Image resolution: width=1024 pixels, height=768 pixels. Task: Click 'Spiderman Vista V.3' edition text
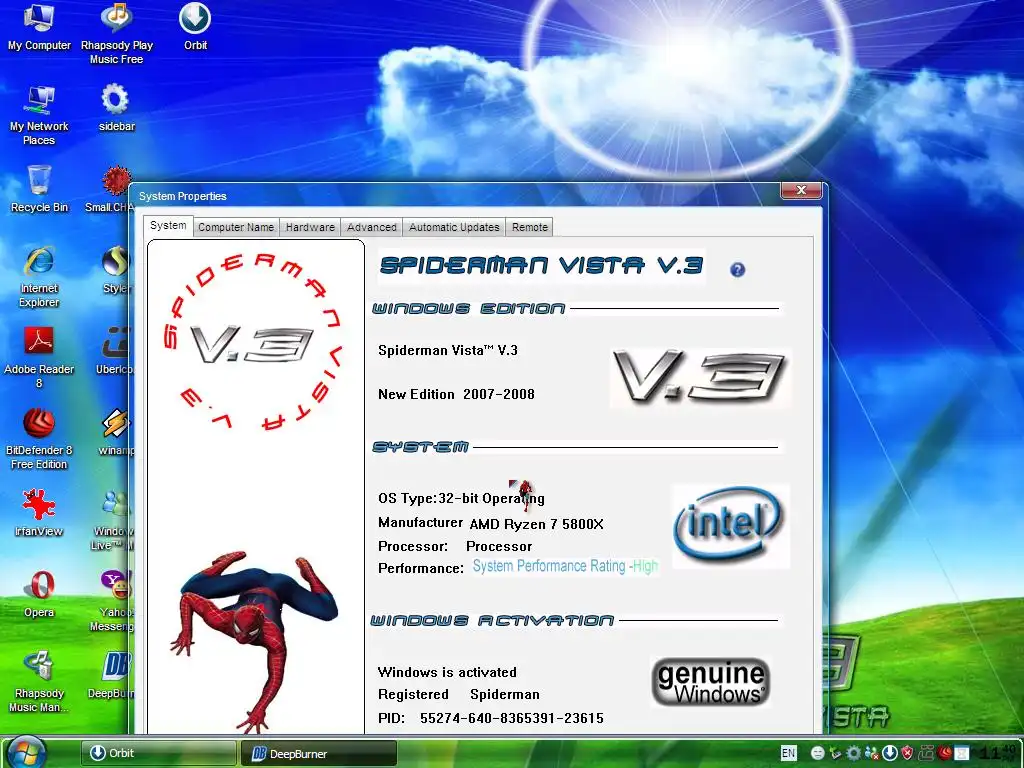tap(448, 350)
